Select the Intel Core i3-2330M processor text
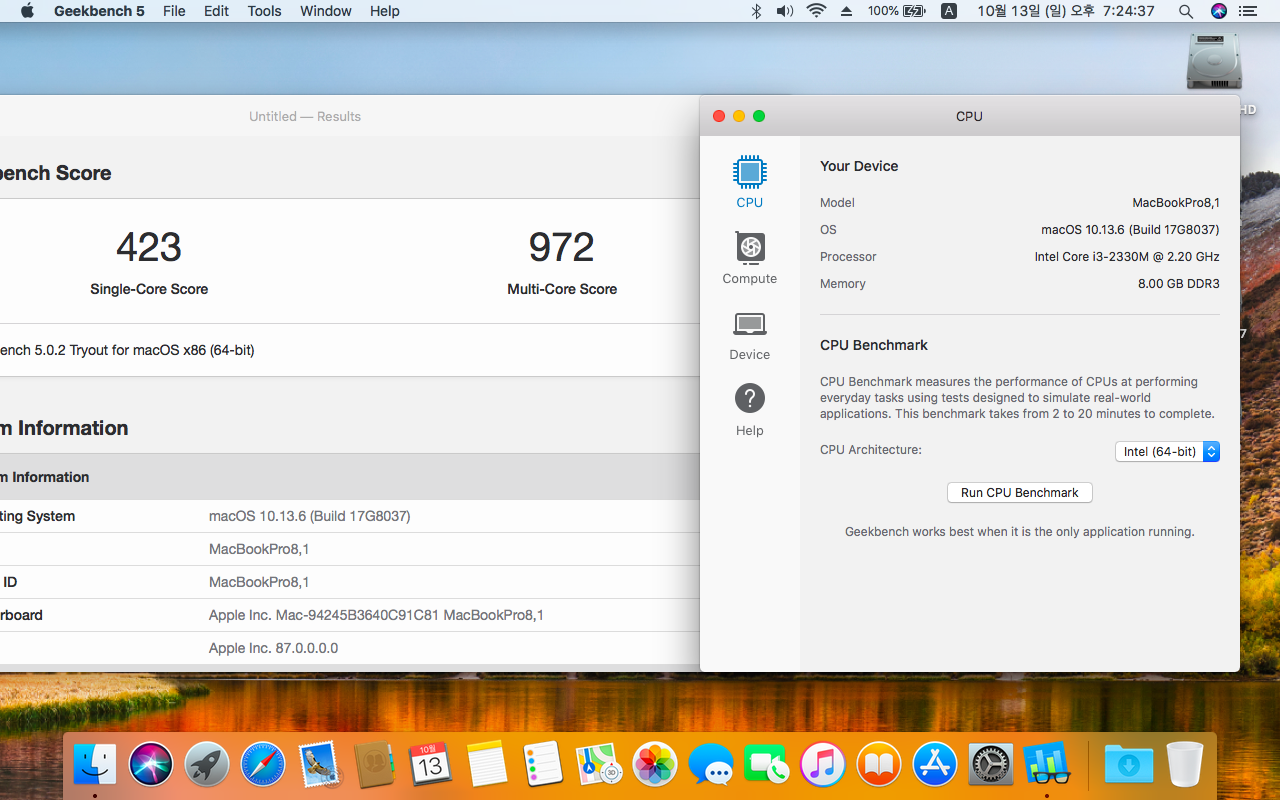 (x=1127, y=257)
